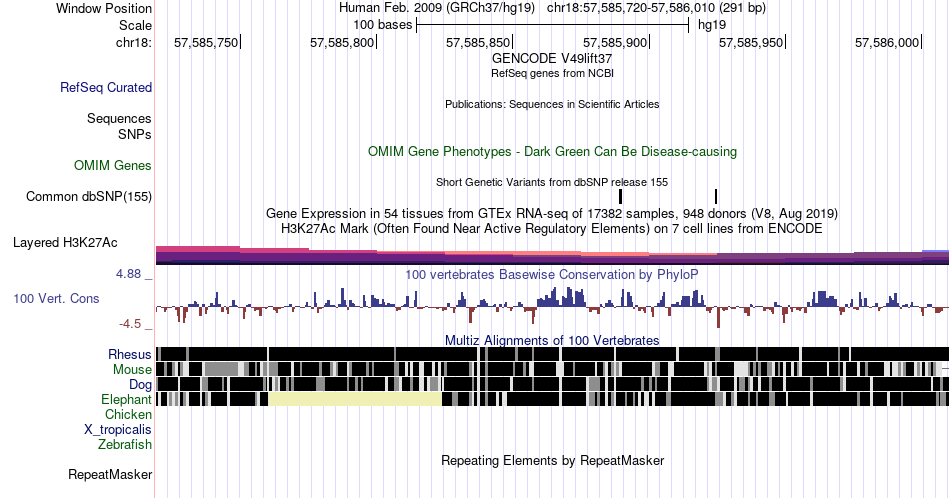Image resolution: width=950 pixels, height=498 pixels.
Task: Open the 100 Vert. Cons track label
Action: (56, 298)
